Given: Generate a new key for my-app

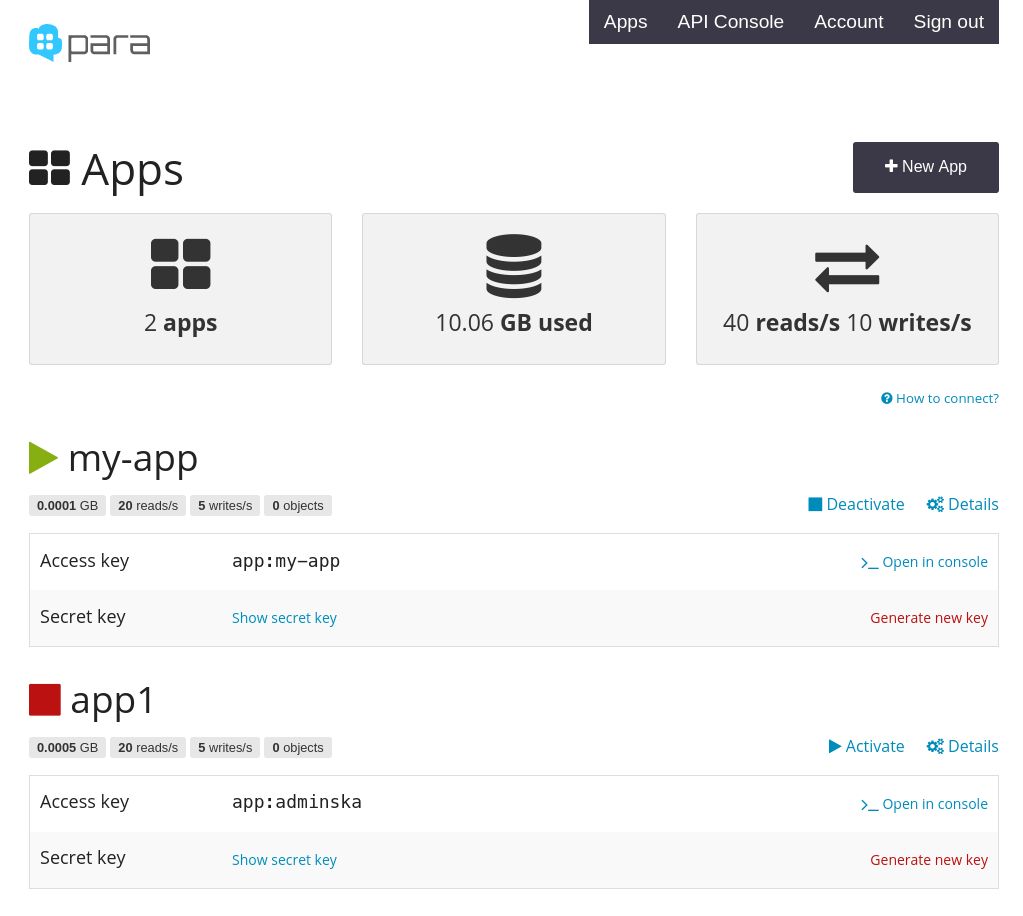Looking at the screenshot, I should click(929, 617).
